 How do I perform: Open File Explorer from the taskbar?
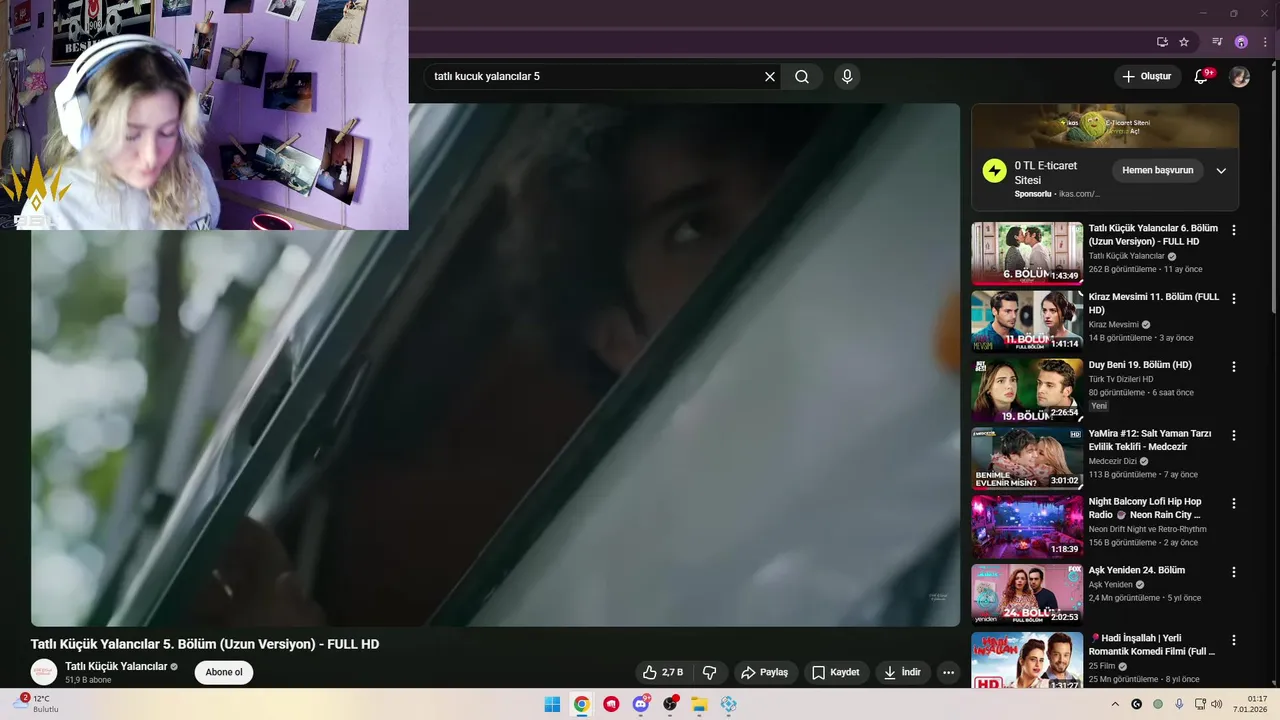click(x=700, y=704)
